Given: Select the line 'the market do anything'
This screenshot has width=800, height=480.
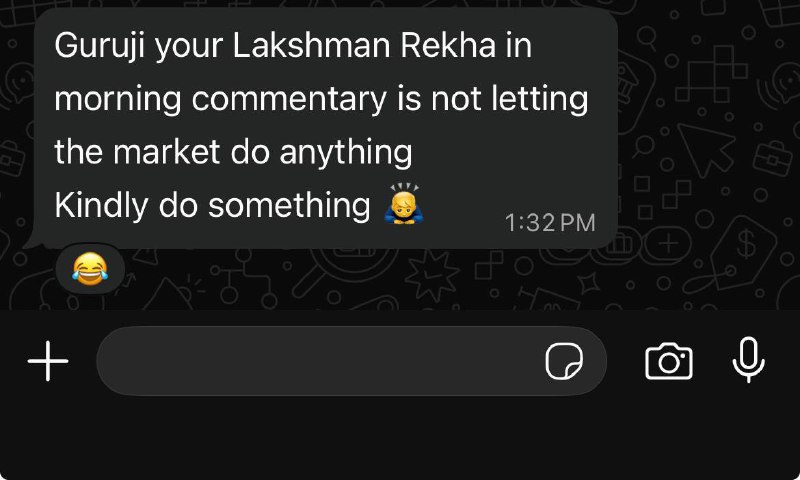Looking at the screenshot, I should click(233, 153).
